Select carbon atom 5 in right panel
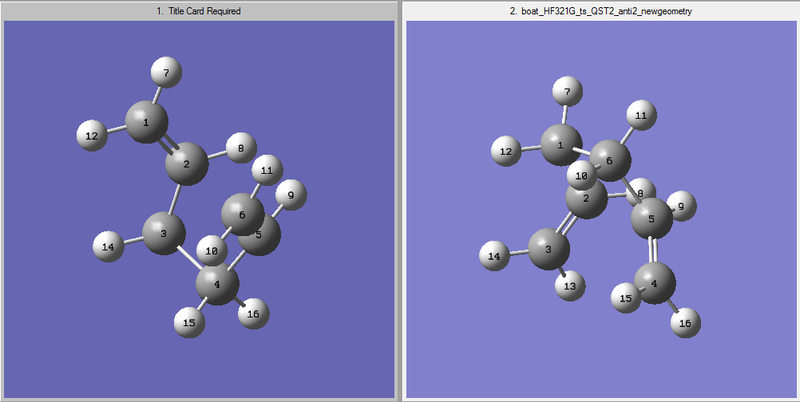800x402 pixels. point(652,218)
